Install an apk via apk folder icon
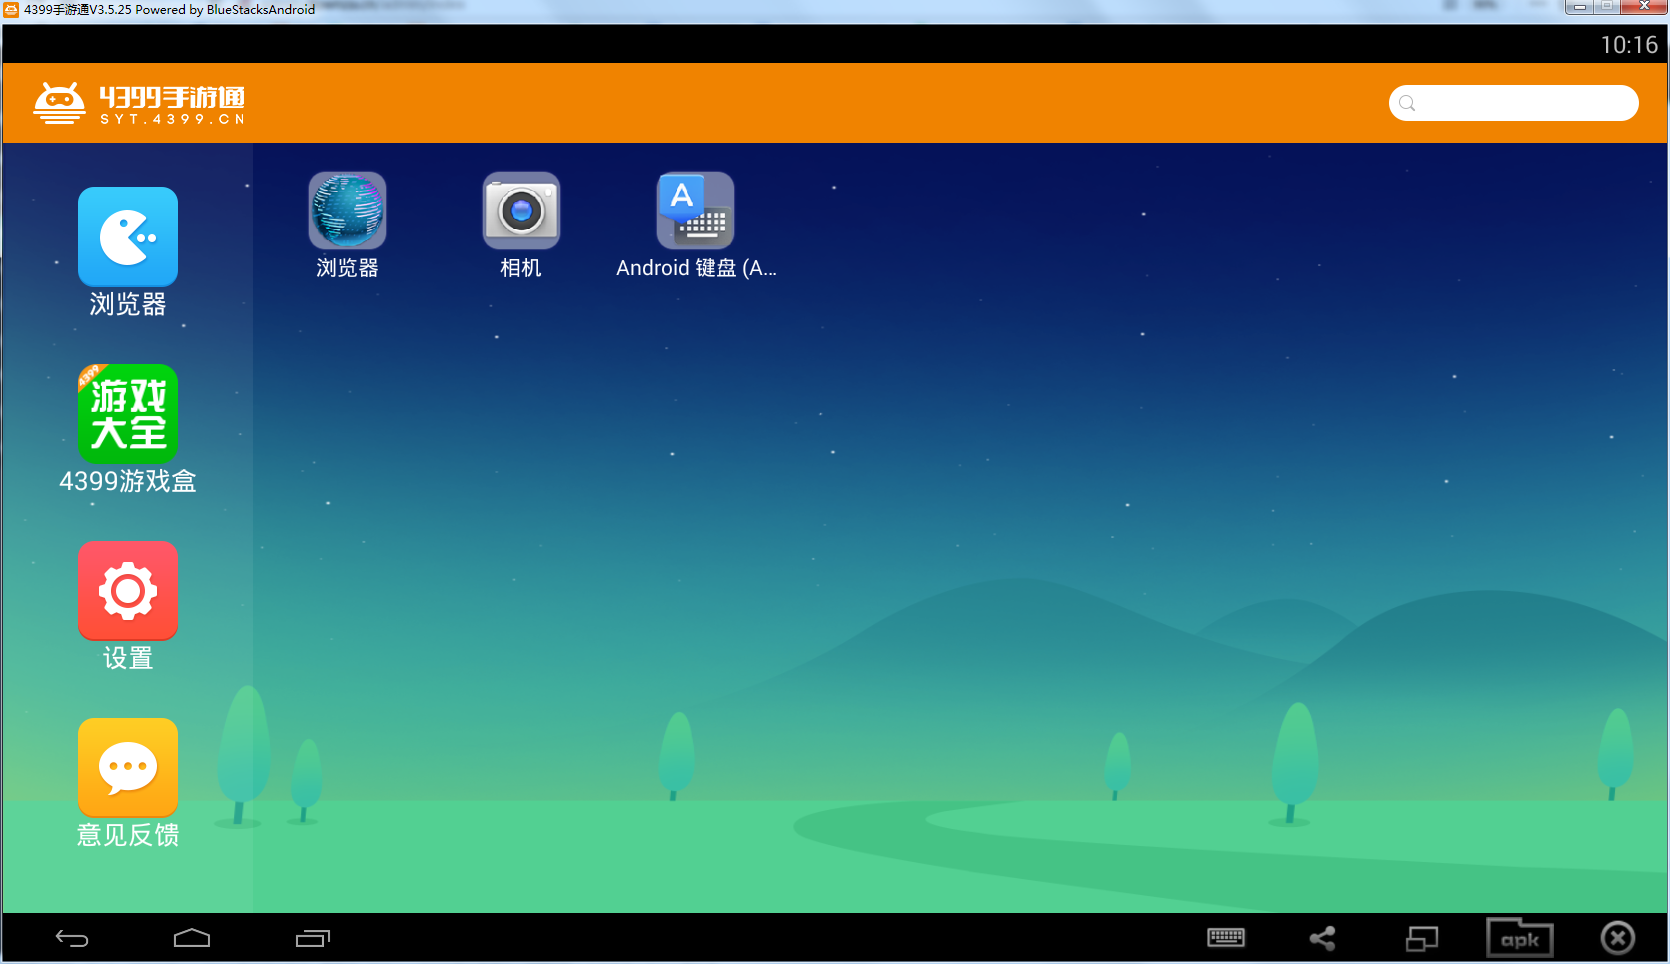 coord(1520,938)
